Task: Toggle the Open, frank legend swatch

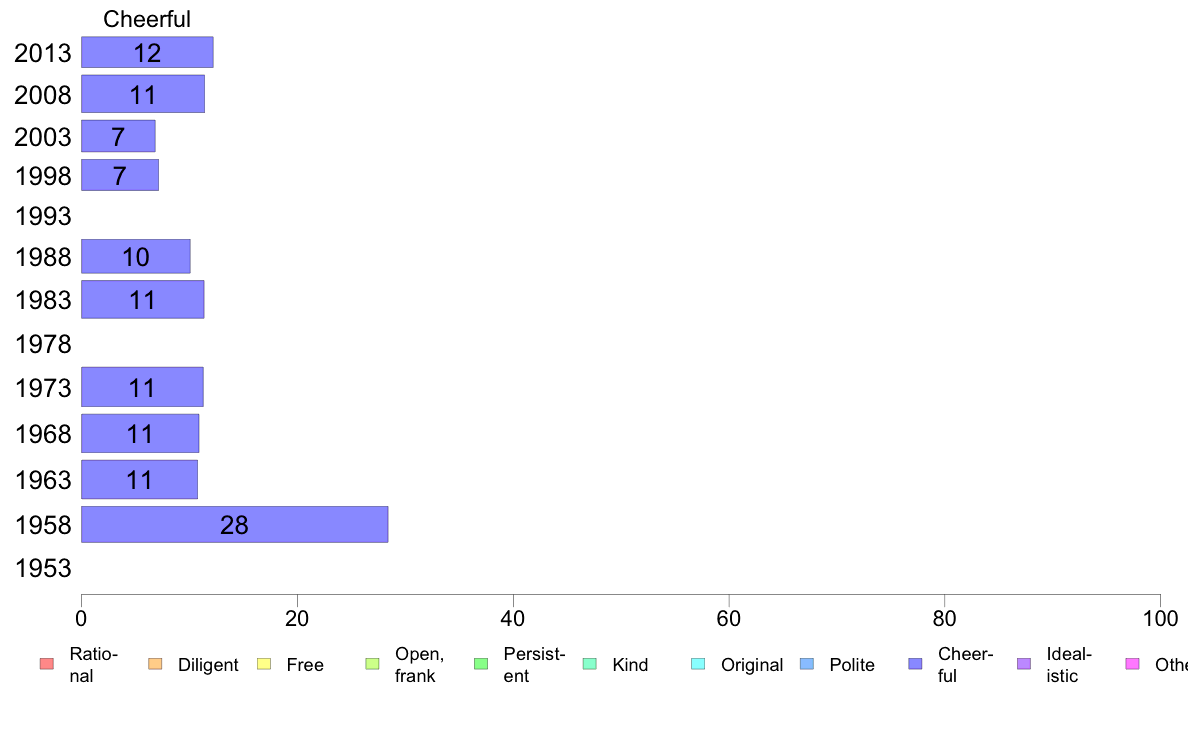Action: pyautogui.click(x=373, y=665)
